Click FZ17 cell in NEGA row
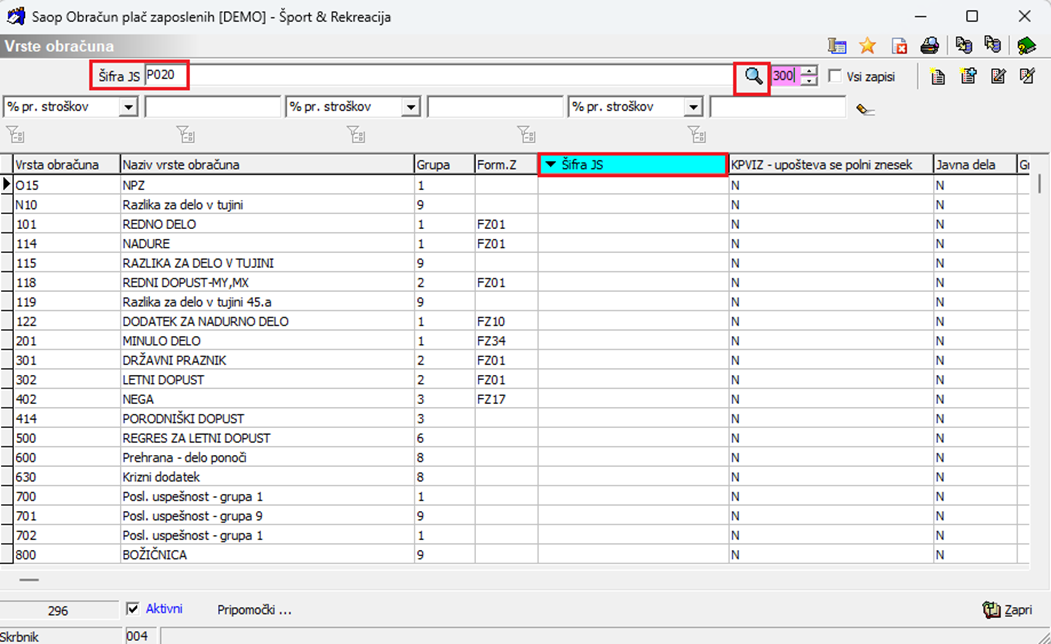This screenshot has height=644, width=1051. tap(506, 399)
